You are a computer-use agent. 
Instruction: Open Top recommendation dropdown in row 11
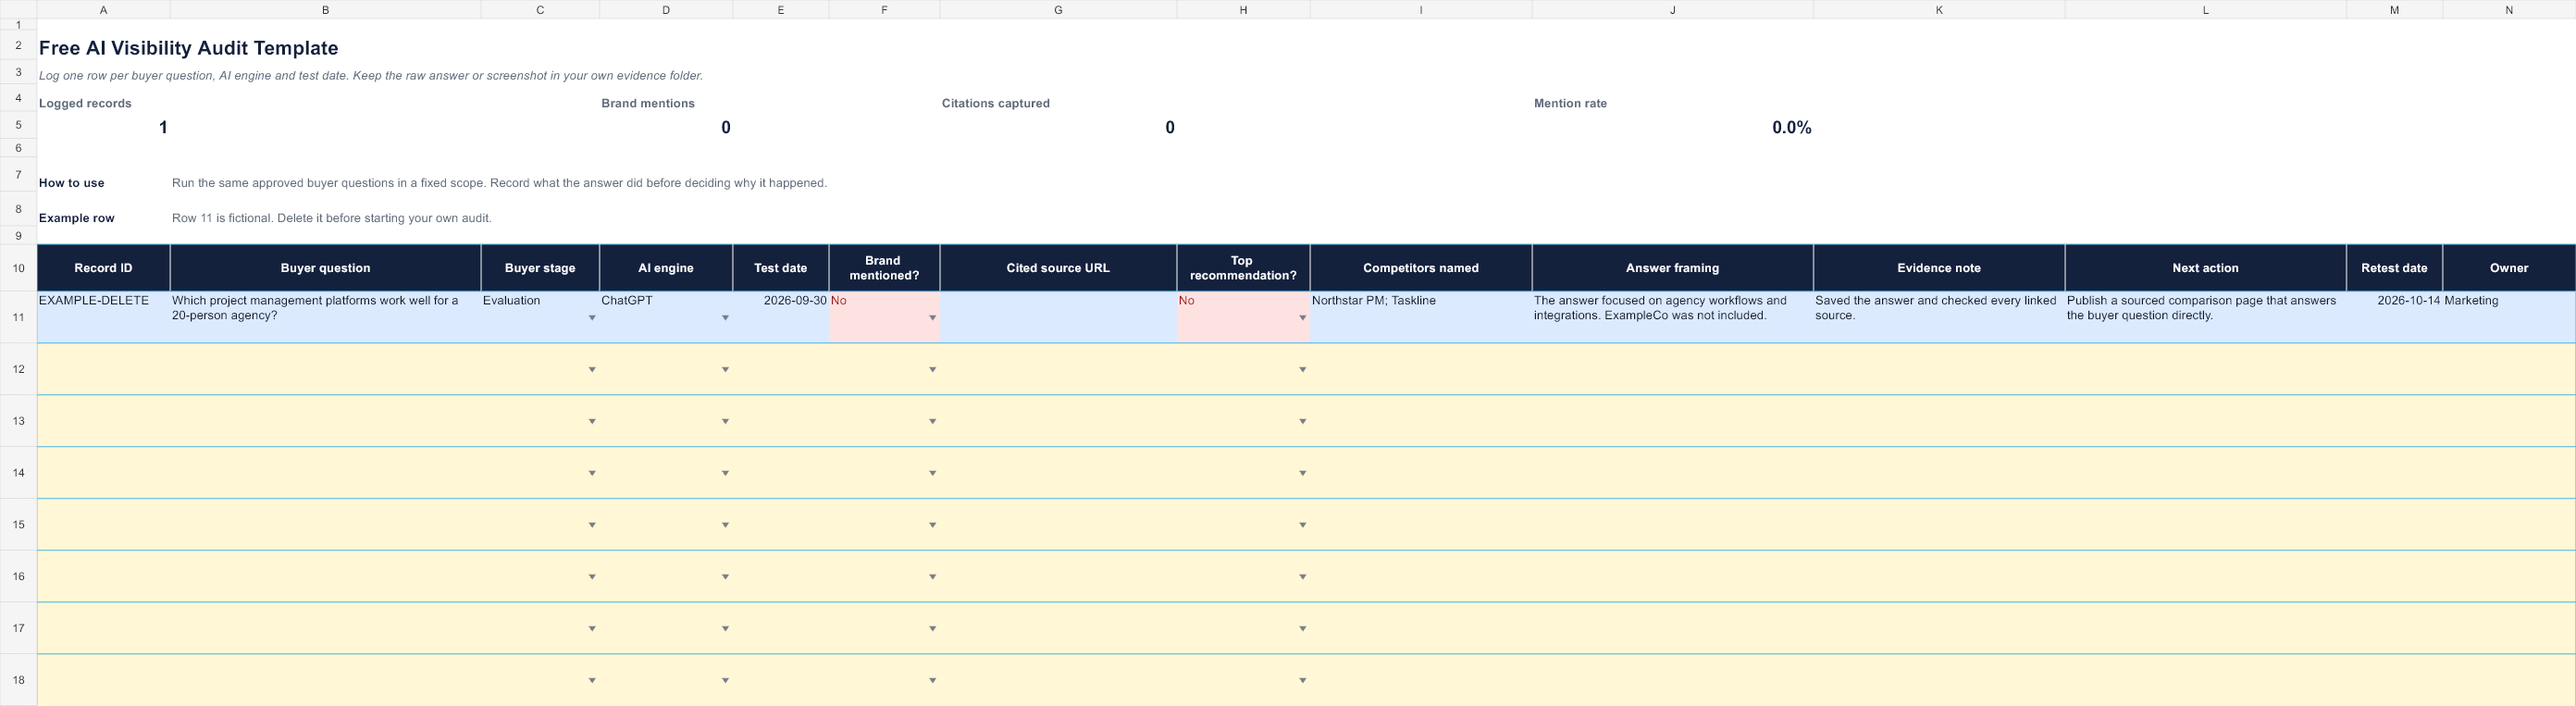click(1302, 318)
